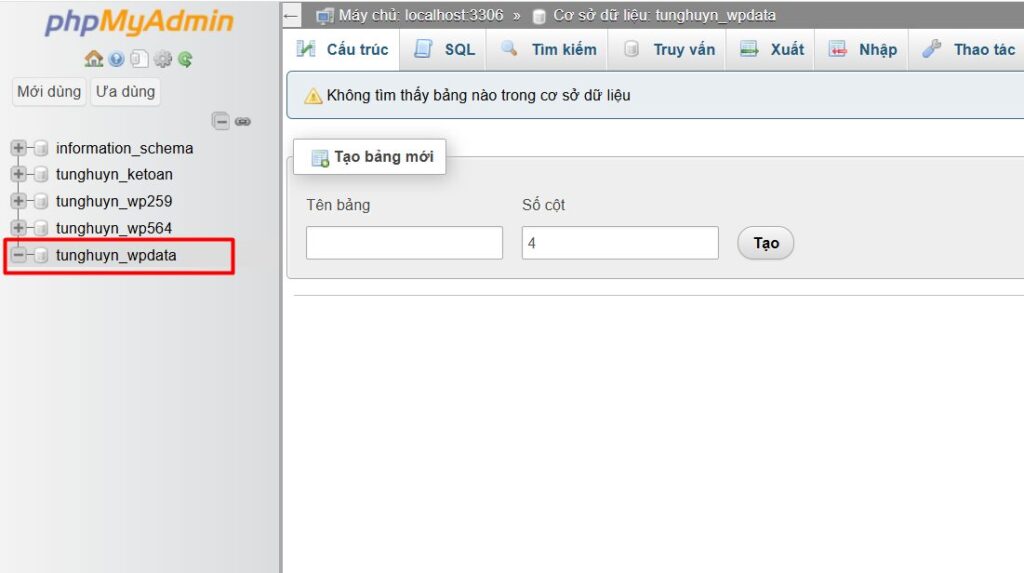
Task: Click the database icon in breadcrumb
Action: tap(539, 16)
